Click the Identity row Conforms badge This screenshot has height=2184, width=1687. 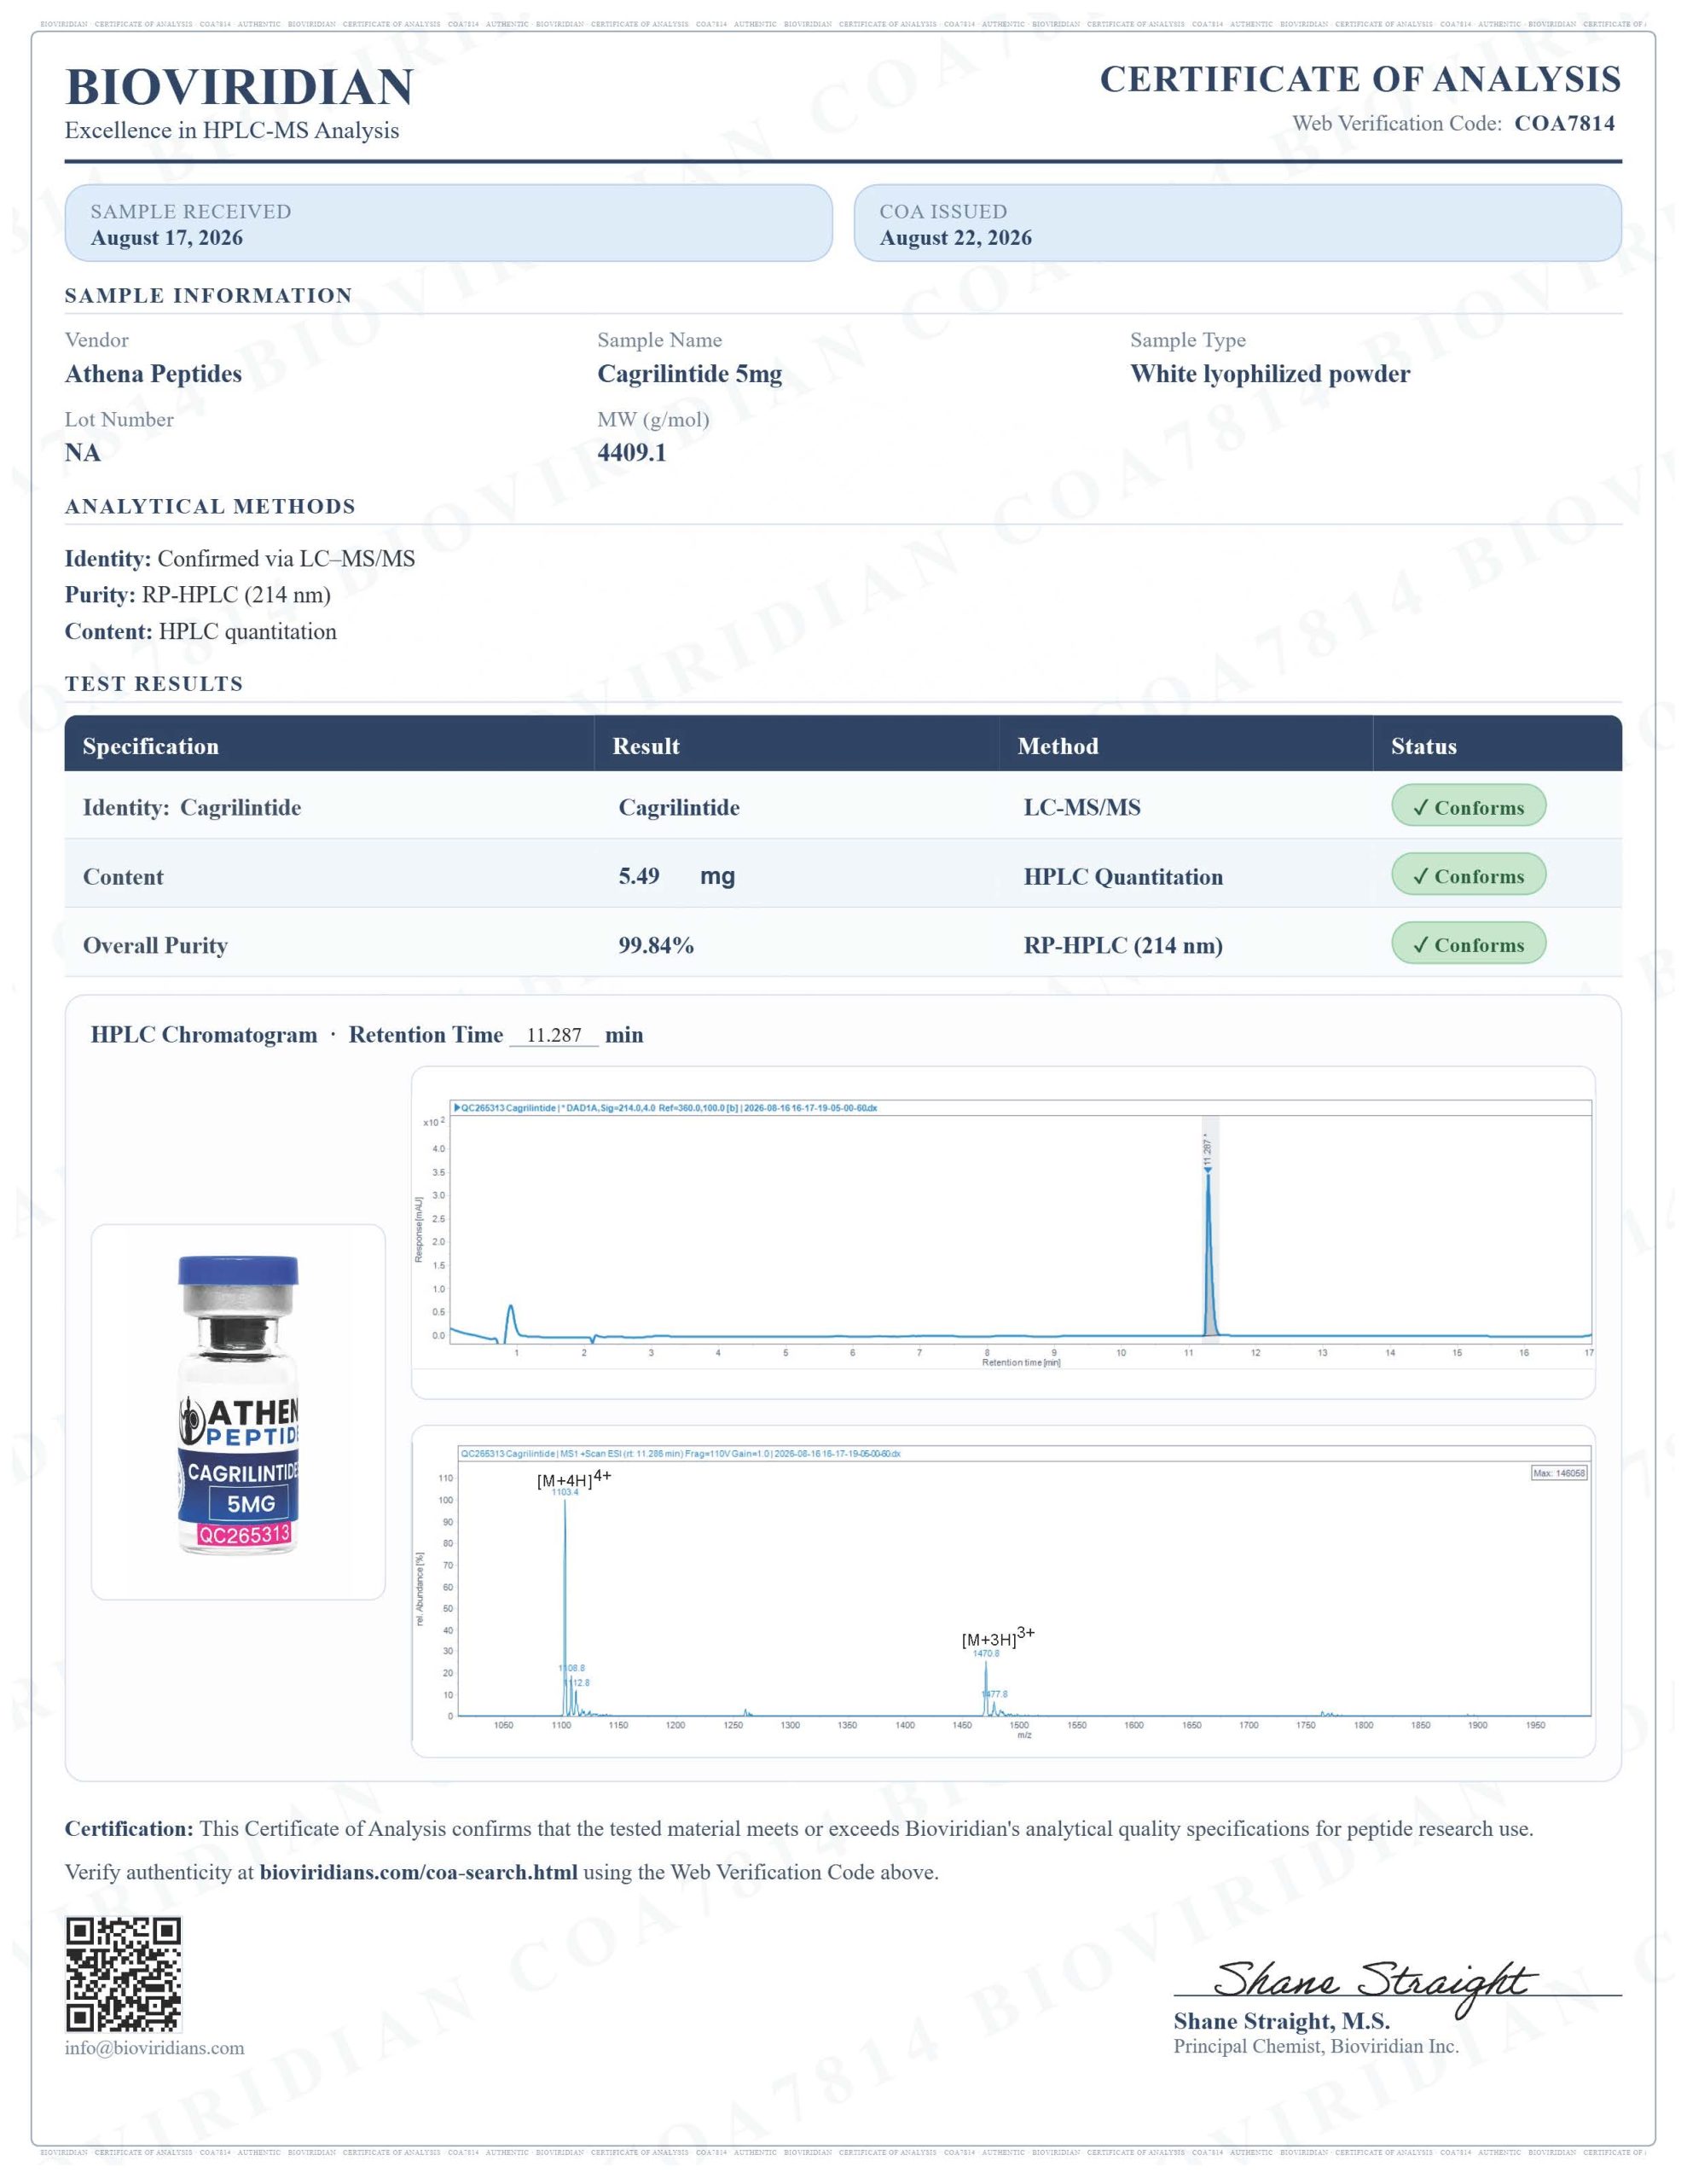(1468, 806)
